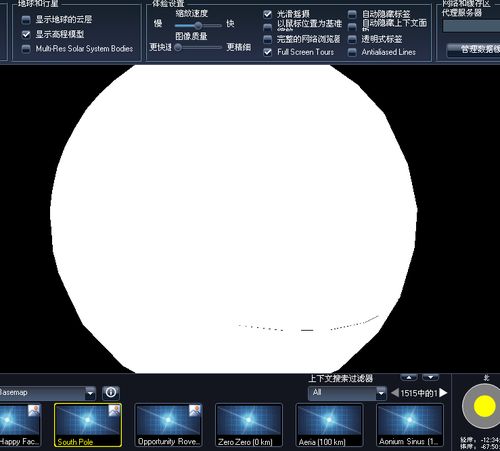
Task: Select the Zero Zero (0 km) thumbnail
Action: pyautogui.click(x=249, y=425)
